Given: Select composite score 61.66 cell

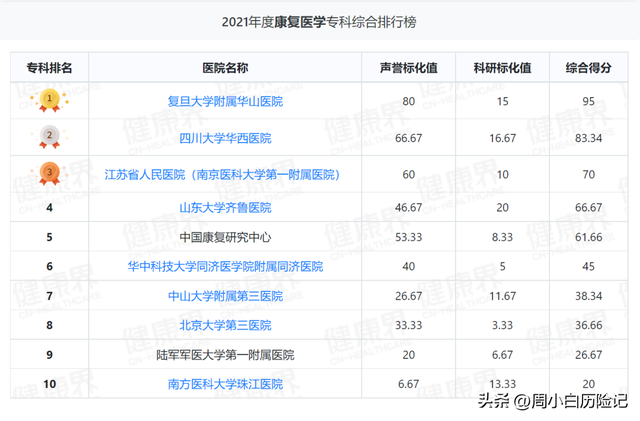Looking at the screenshot, I should click(x=588, y=237).
